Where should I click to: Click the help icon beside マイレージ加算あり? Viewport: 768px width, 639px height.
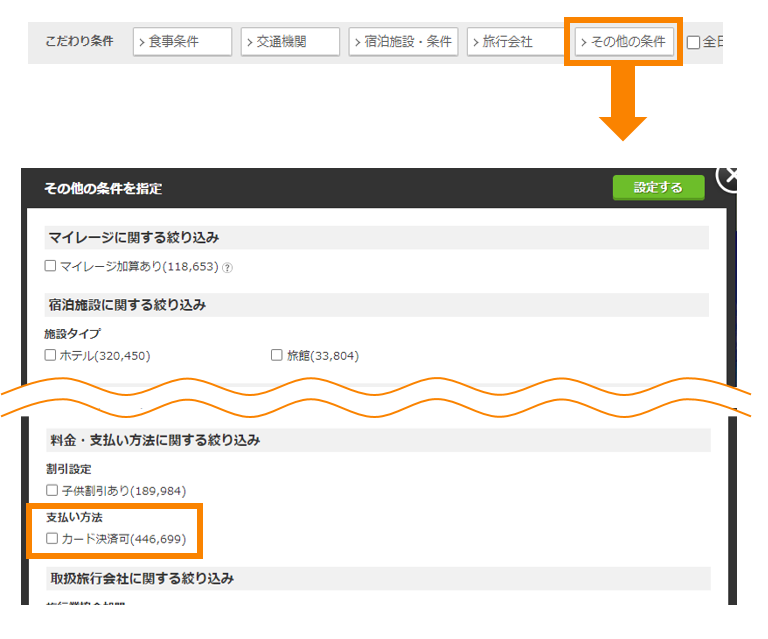tap(227, 268)
